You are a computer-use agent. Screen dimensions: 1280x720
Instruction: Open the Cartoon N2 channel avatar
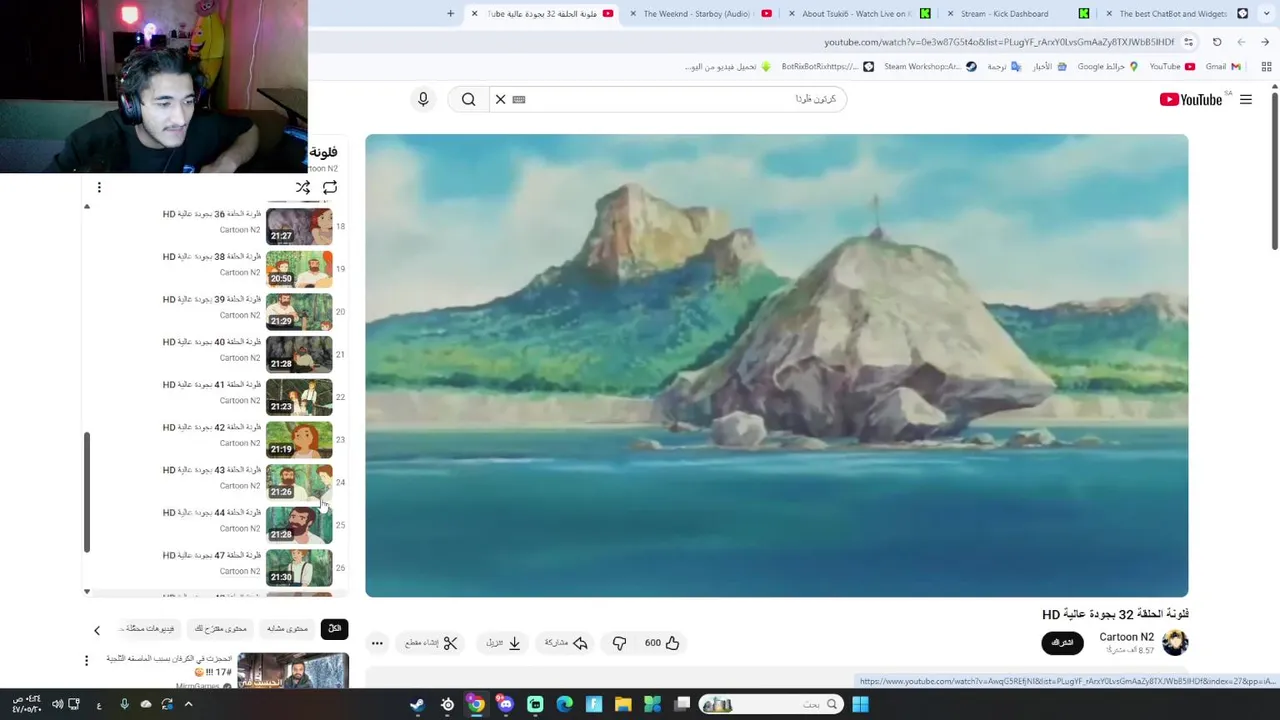coord(1175,642)
